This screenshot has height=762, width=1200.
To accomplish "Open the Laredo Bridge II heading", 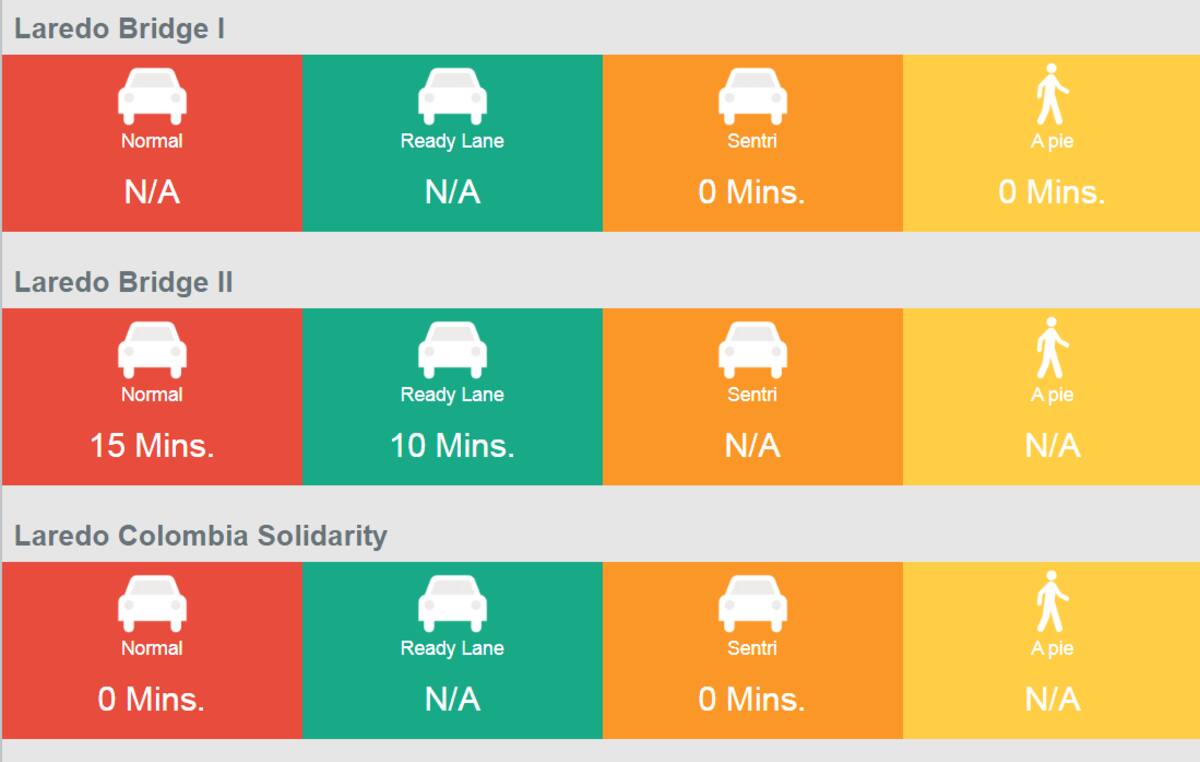I will point(123,283).
